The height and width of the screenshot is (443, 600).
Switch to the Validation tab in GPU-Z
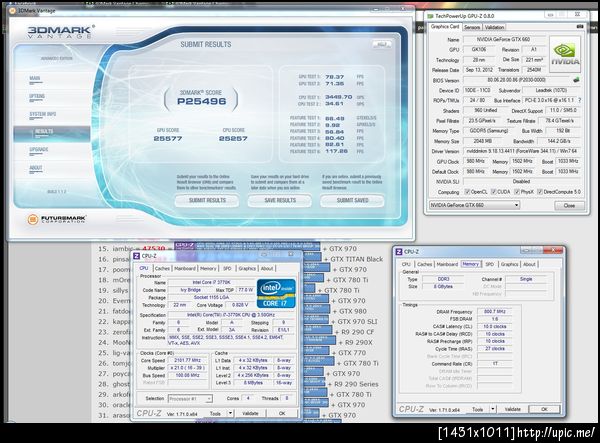(x=494, y=27)
